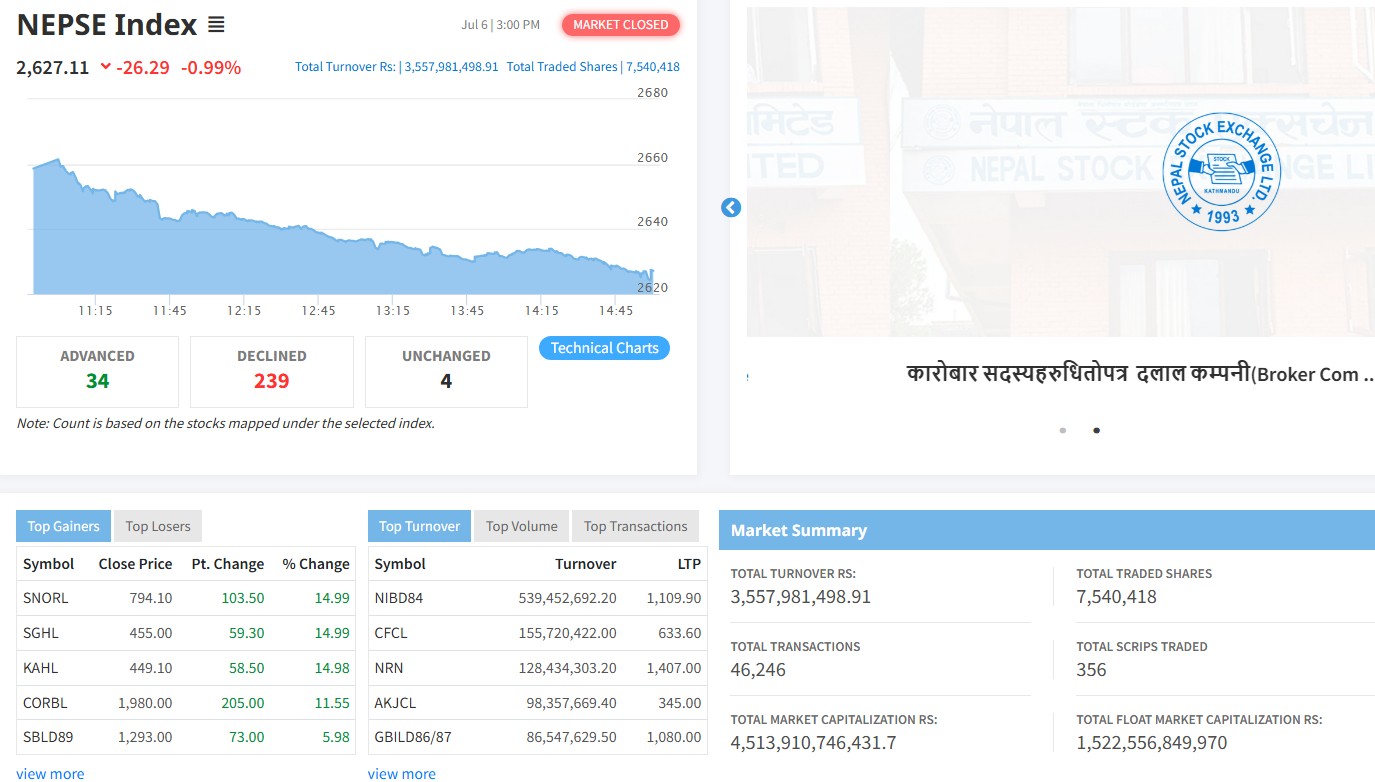Click the NEPSE building banner image
1375x782 pixels.
point(1061,172)
